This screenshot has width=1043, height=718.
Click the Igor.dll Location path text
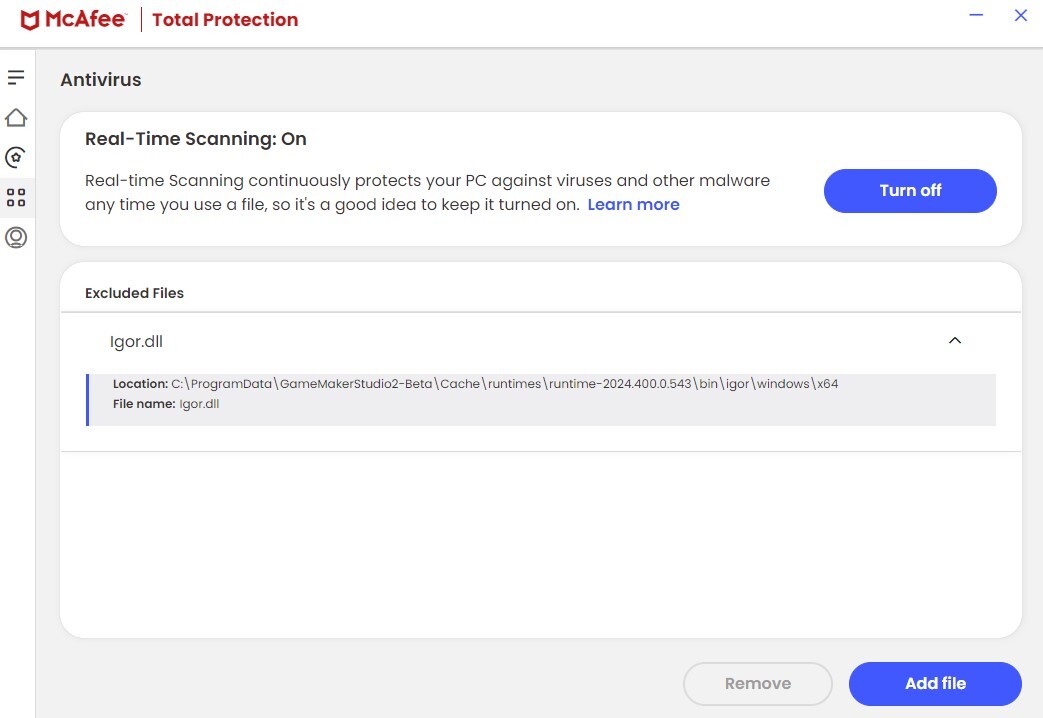click(x=505, y=384)
